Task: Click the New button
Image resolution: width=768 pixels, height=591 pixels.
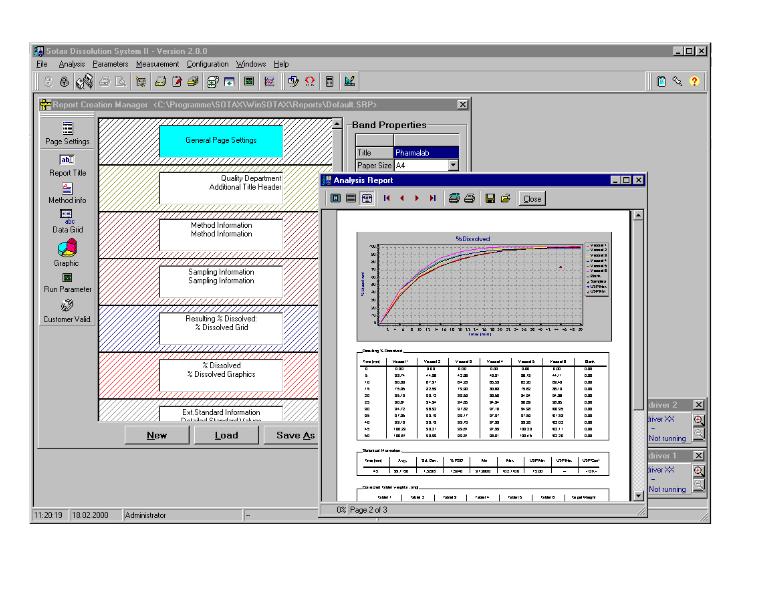Action: pos(155,435)
